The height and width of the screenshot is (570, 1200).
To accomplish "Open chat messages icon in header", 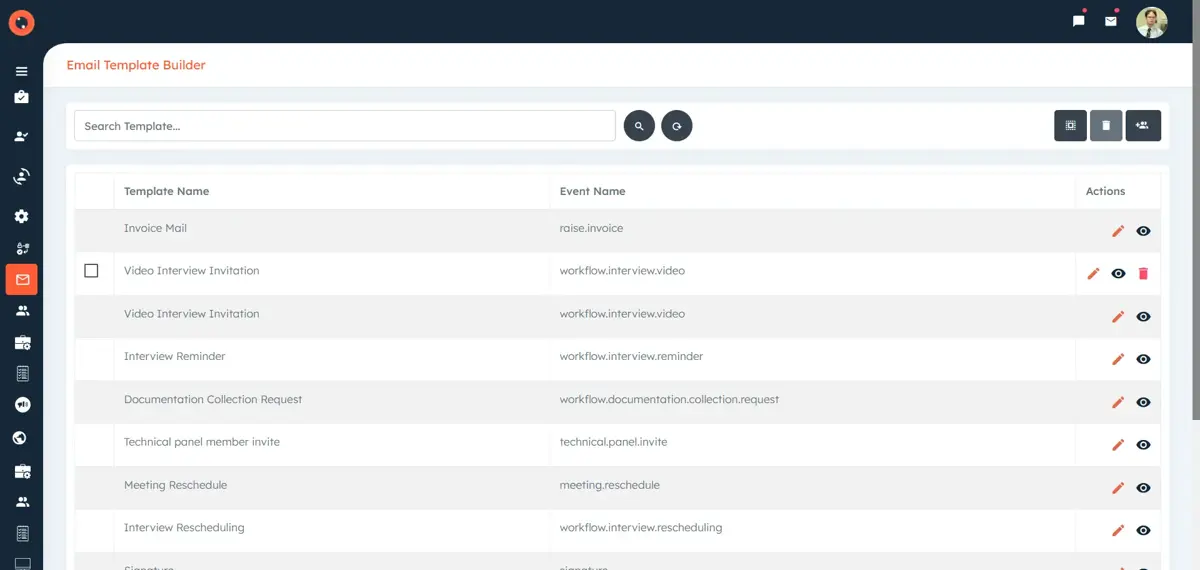I will (x=1079, y=21).
